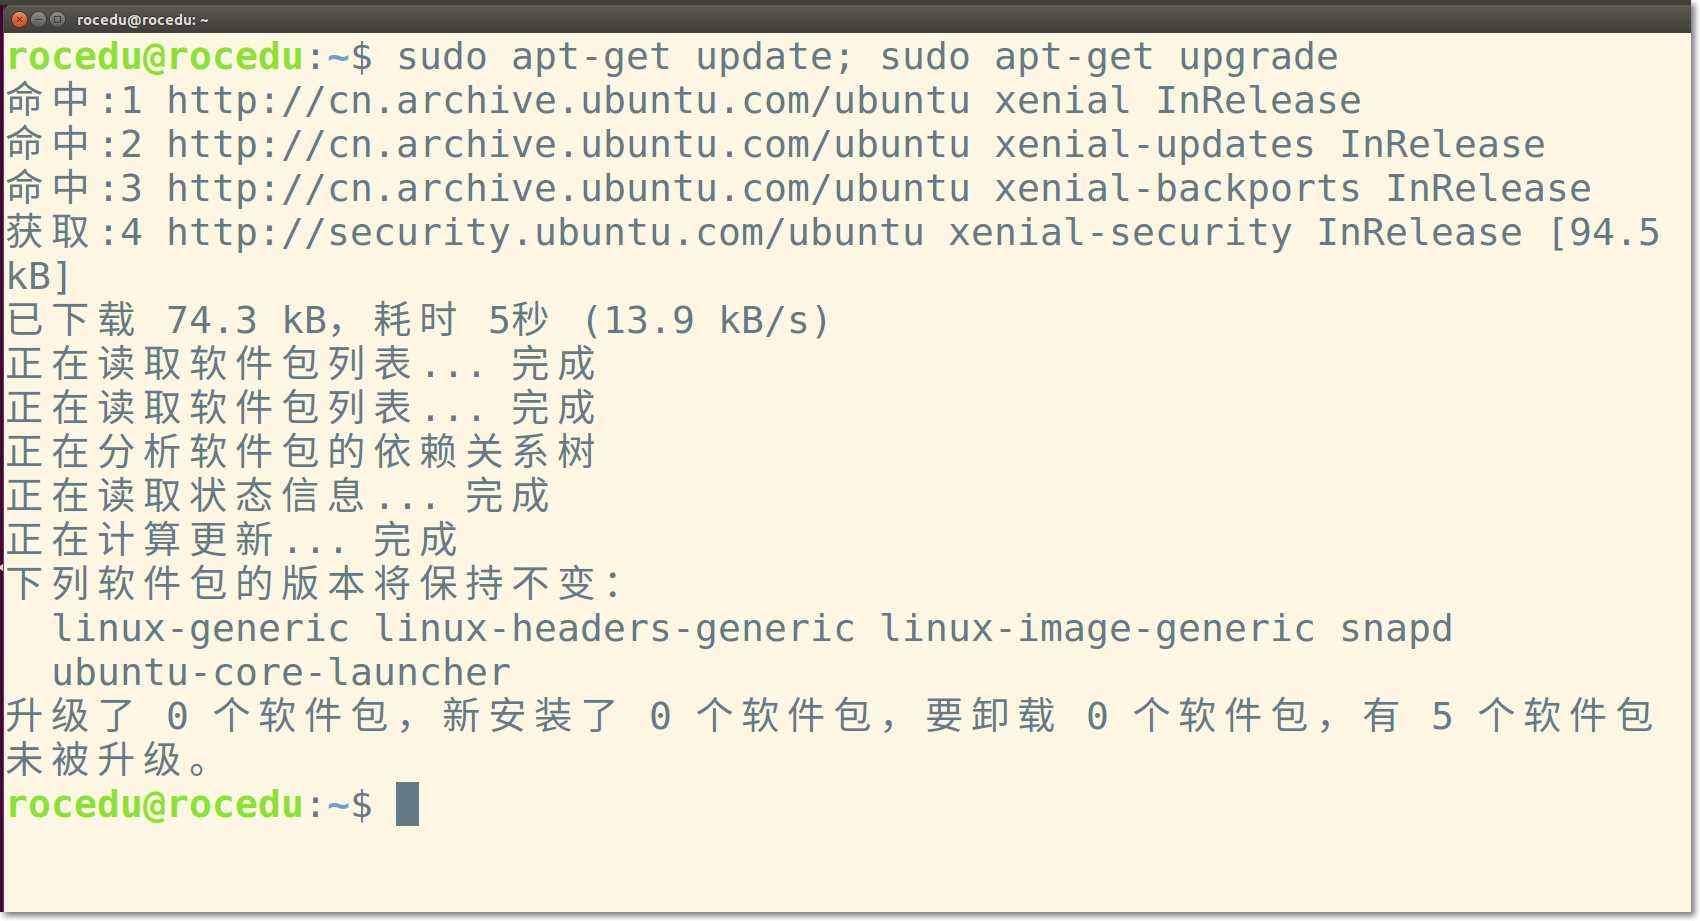The width and height of the screenshot is (1700, 921).
Task: Click the archive URL on the 命中:1 line
Action: (568, 101)
